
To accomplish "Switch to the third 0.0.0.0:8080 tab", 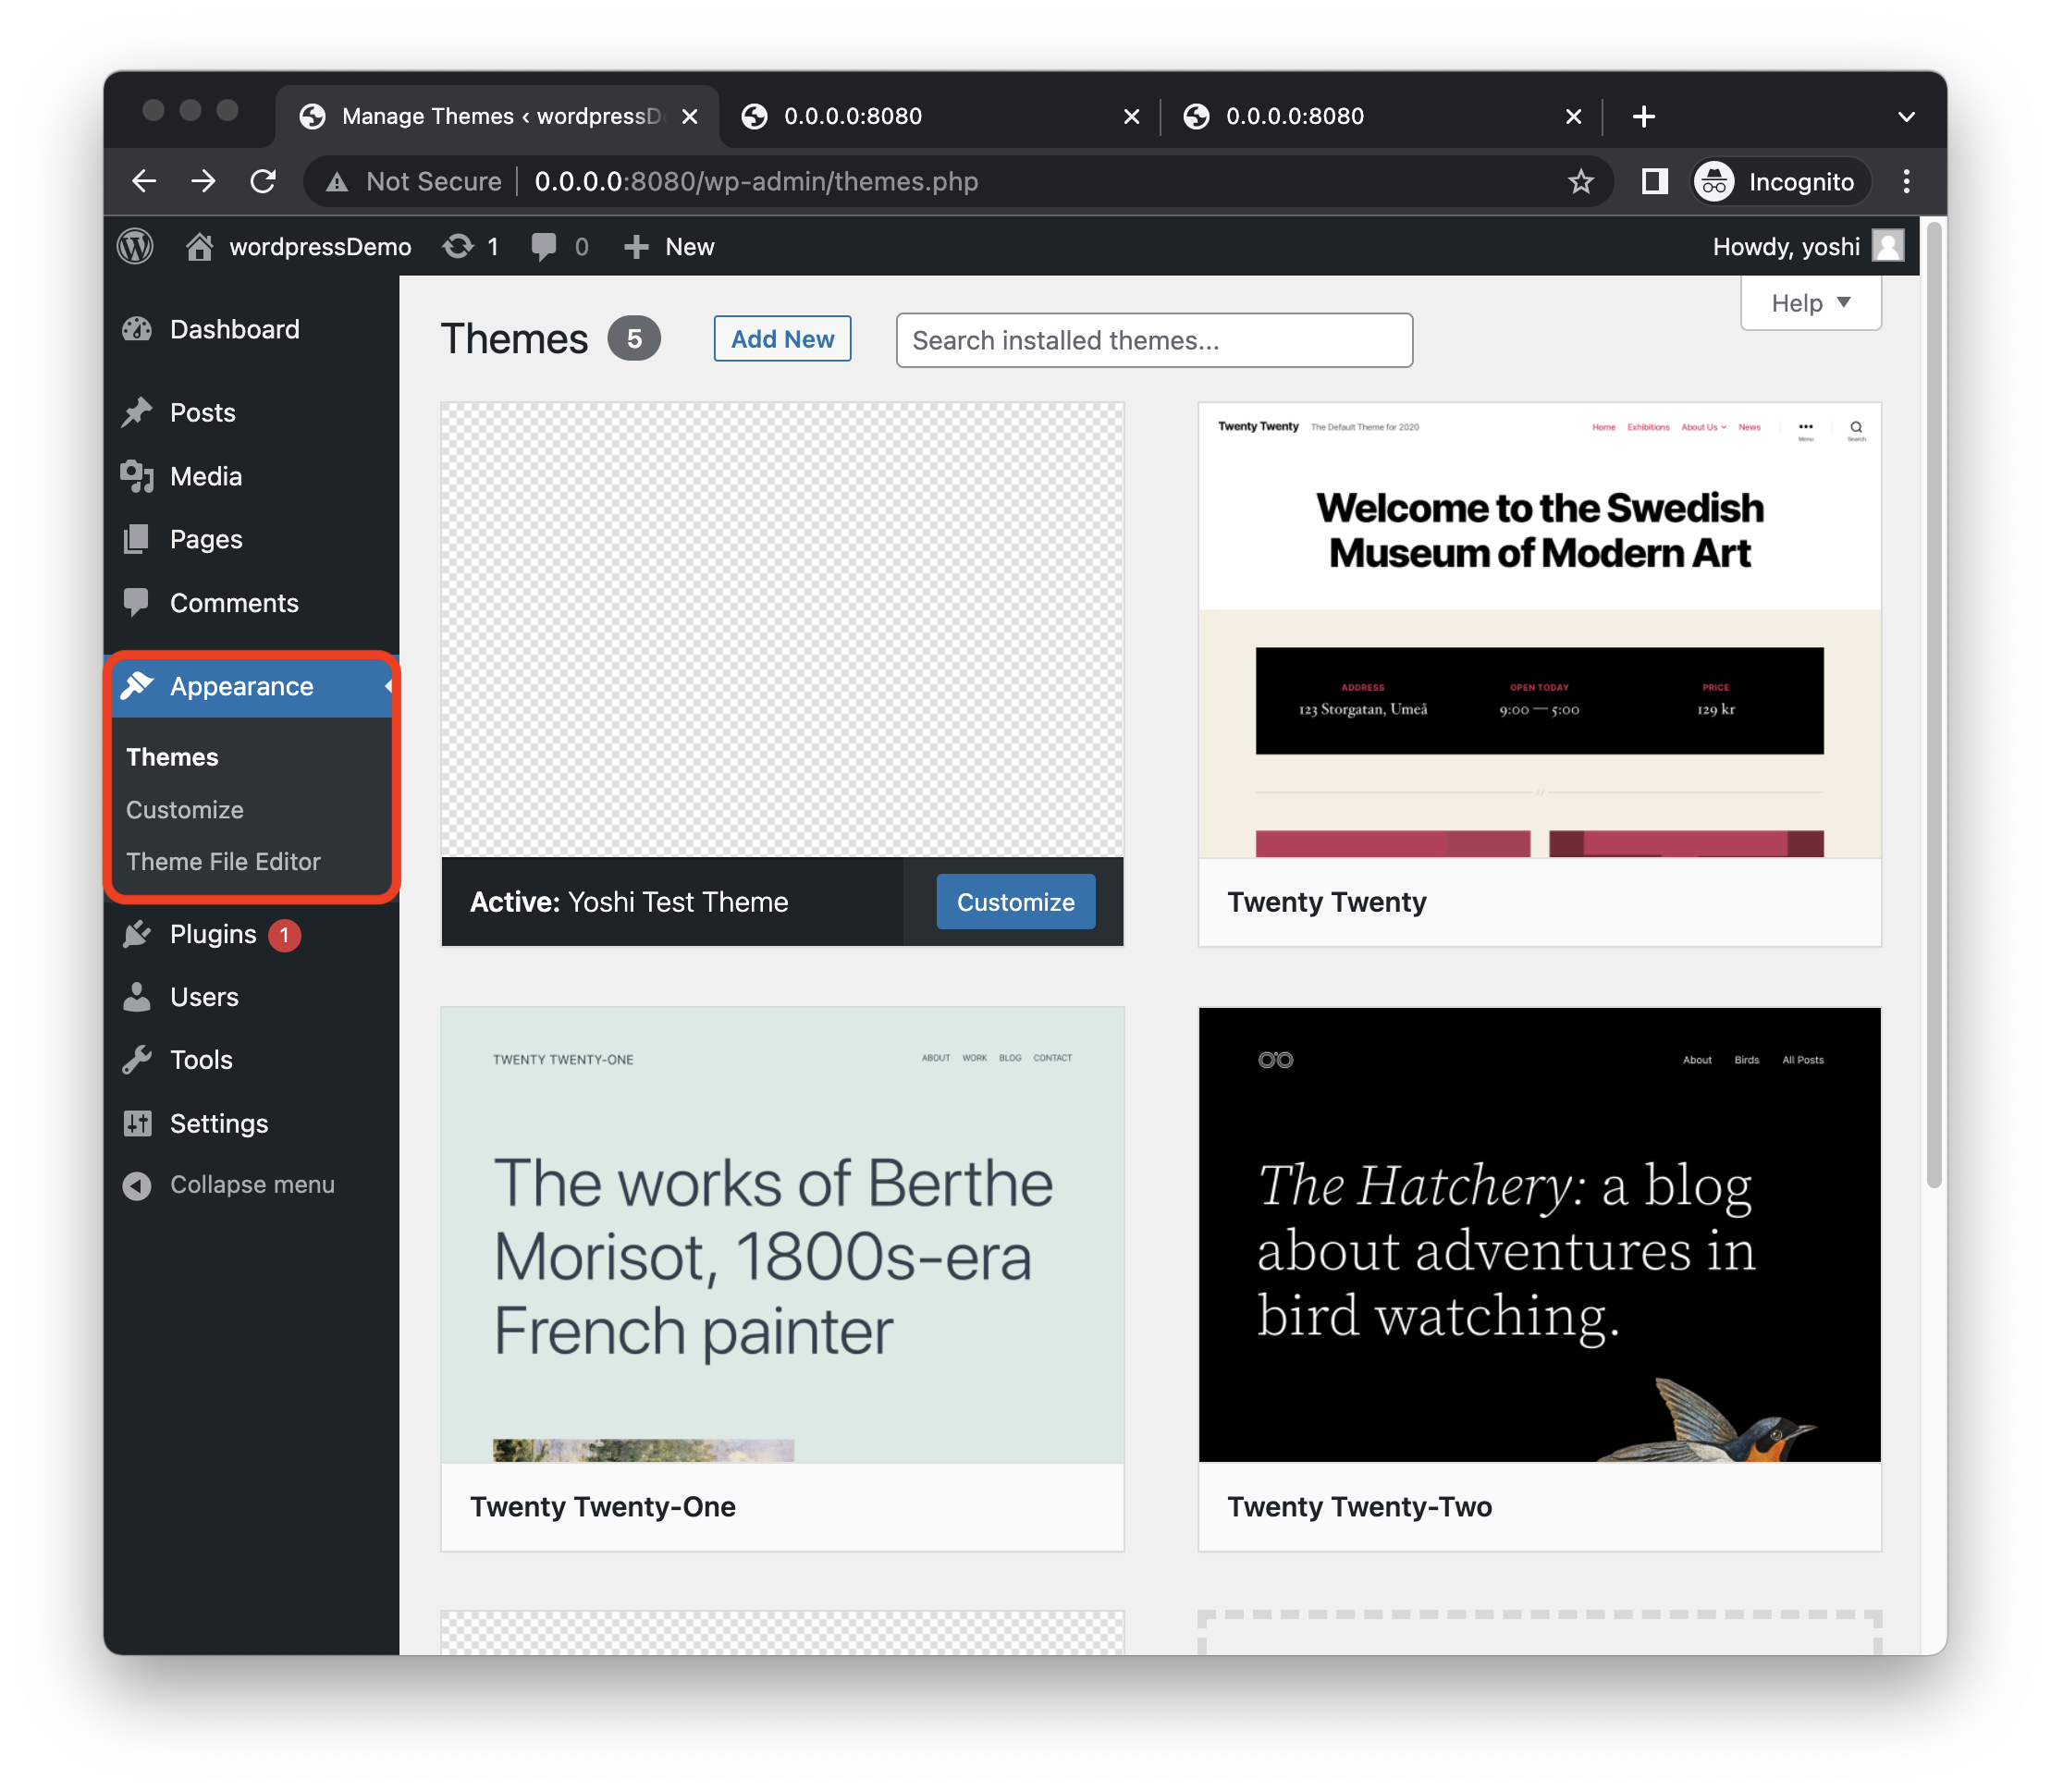I will 1382,116.
